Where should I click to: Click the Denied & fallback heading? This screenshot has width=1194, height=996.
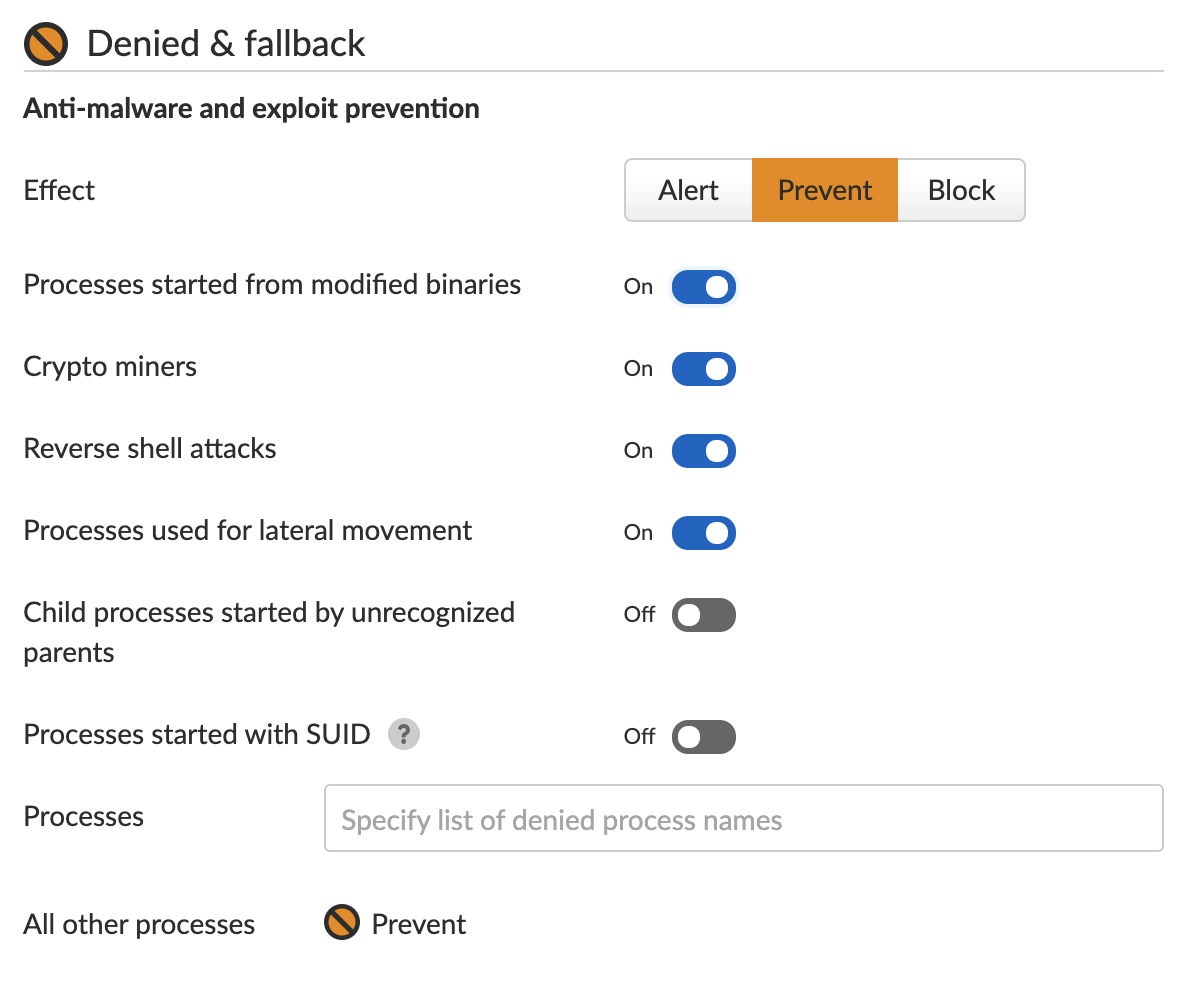(226, 43)
